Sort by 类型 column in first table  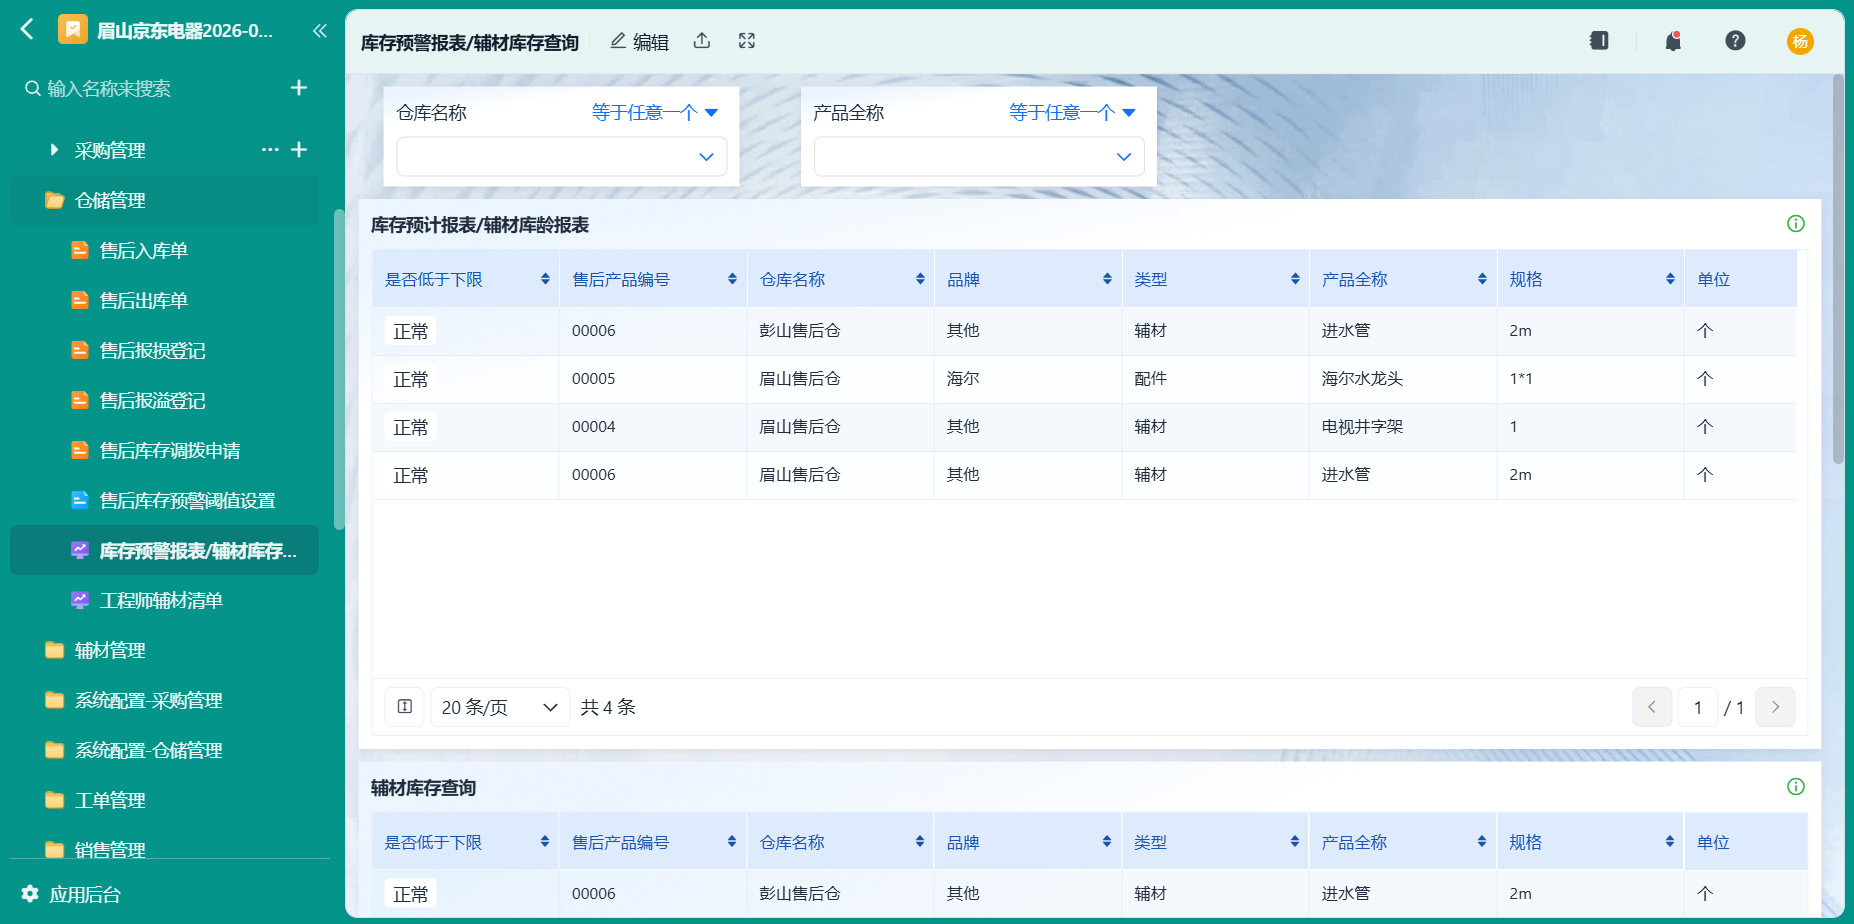[1295, 279]
